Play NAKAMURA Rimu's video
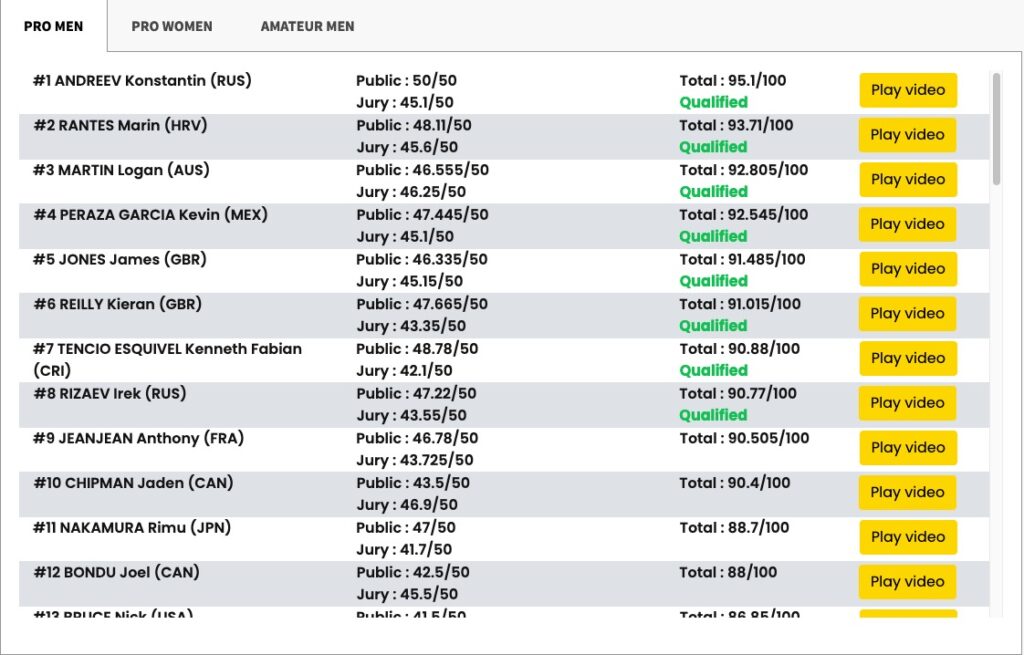Image resolution: width=1024 pixels, height=655 pixels. (x=908, y=537)
